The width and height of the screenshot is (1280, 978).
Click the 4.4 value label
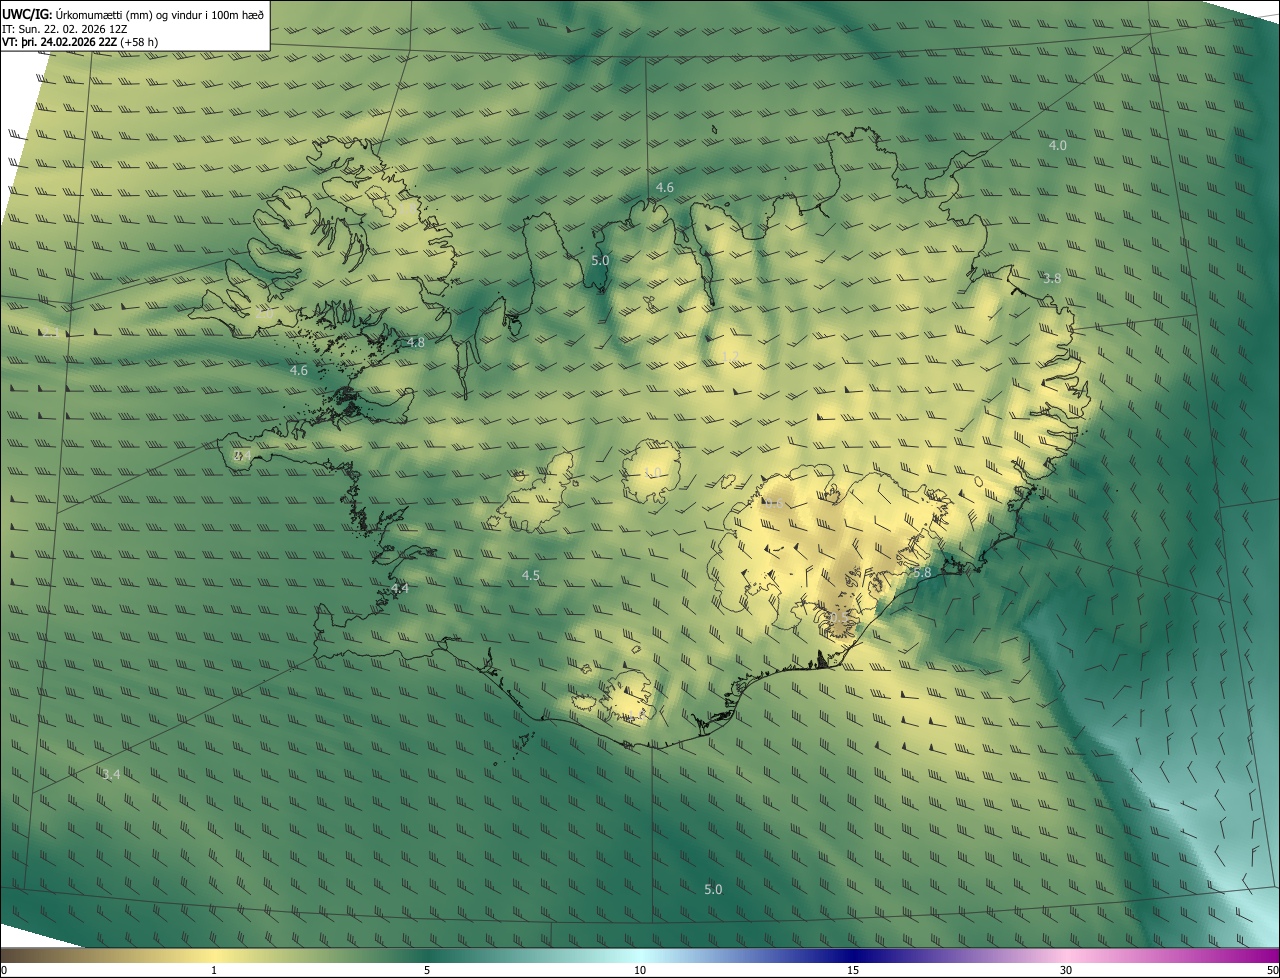coord(399,588)
